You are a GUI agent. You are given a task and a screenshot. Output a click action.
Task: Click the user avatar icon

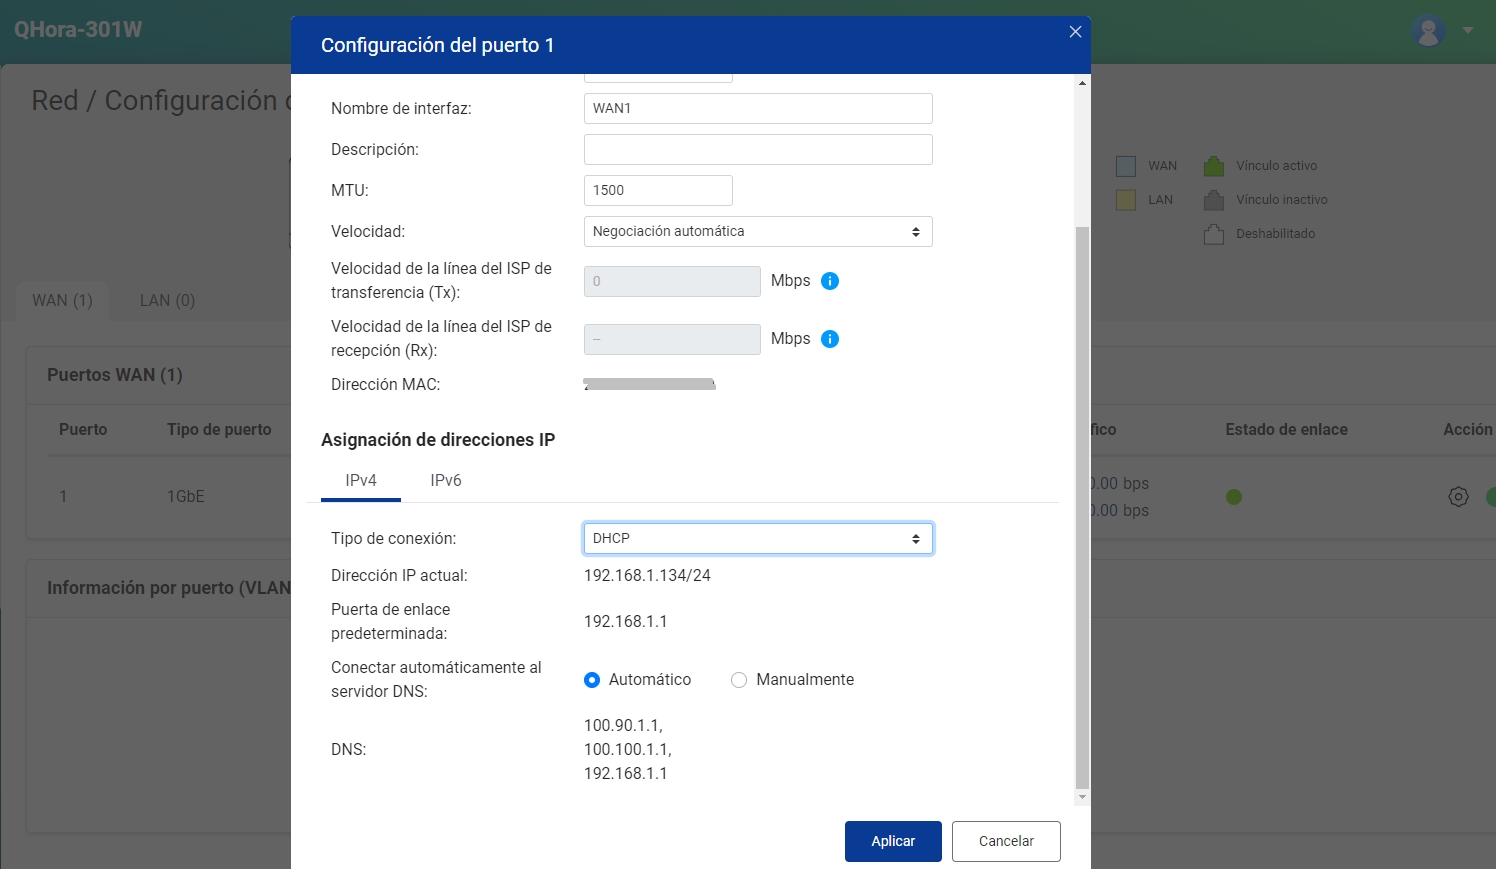pos(1429,31)
